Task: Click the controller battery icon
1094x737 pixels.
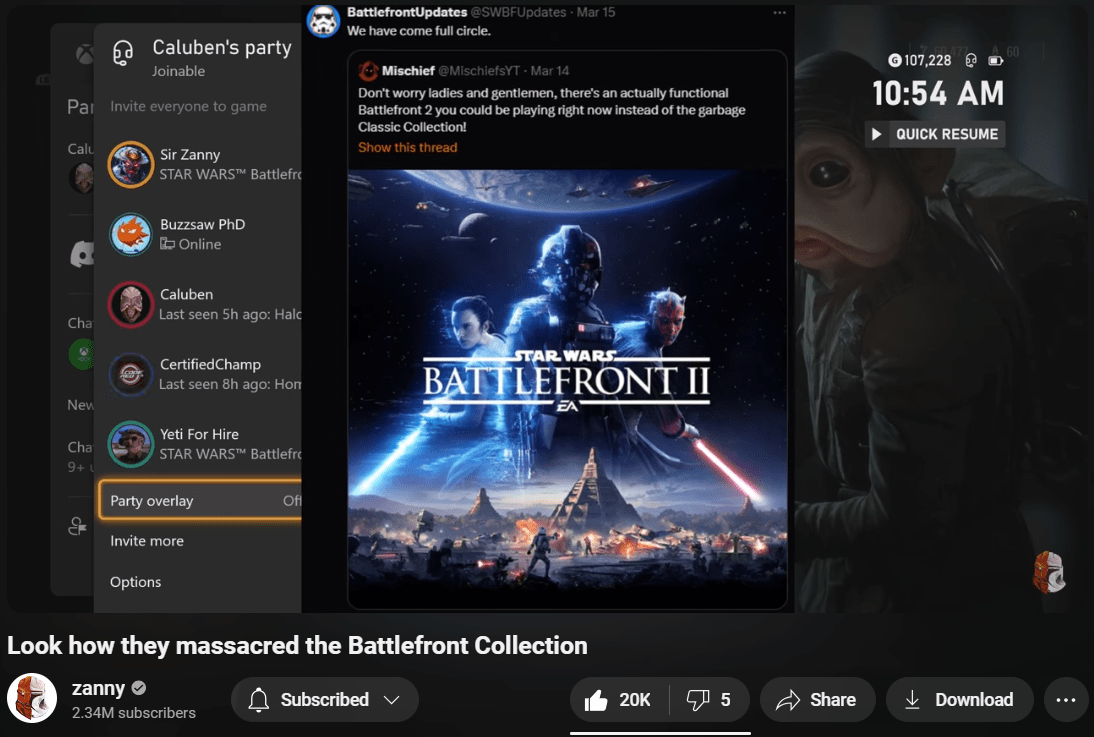Action: click(x=996, y=61)
